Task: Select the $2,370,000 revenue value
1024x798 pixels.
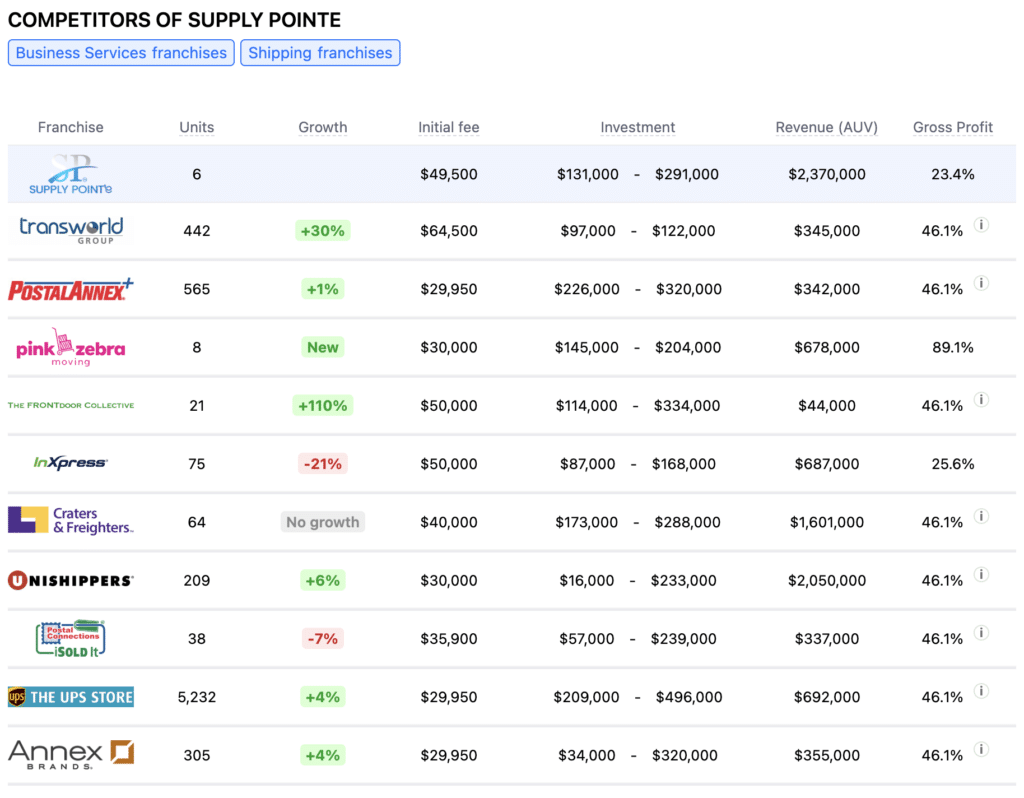Action: point(827,174)
